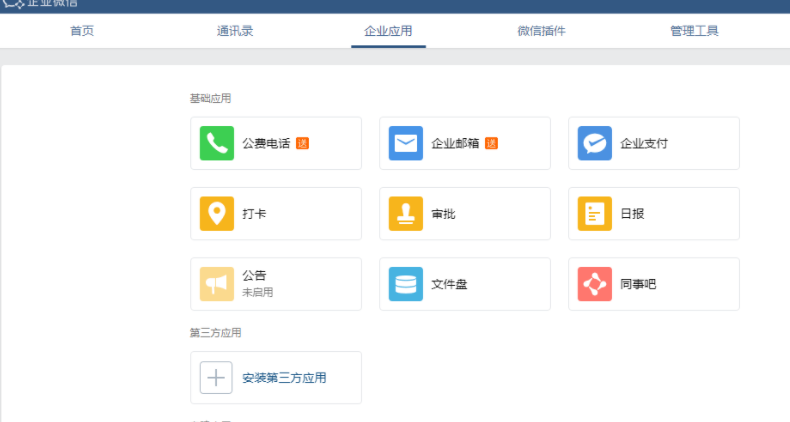The image size is (790, 422).
Task: Switch to the 通讯录 tab
Action: [x=235, y=31]
